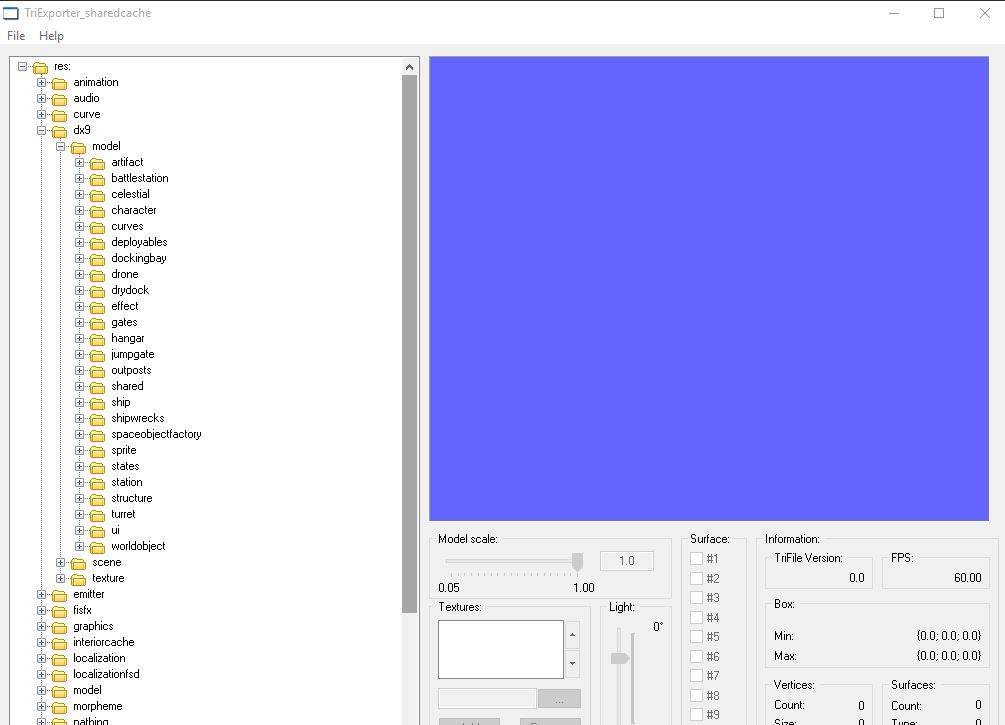Enable Surface #4 checkbox
This screenshot has height=725, width=1005.
click(x=696, y=617)
